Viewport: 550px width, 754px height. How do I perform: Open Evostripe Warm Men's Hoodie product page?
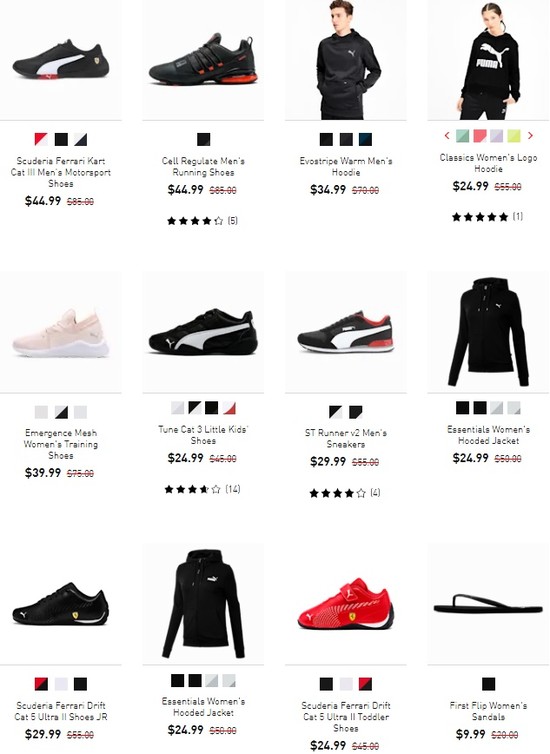click(x=346, y=166)
